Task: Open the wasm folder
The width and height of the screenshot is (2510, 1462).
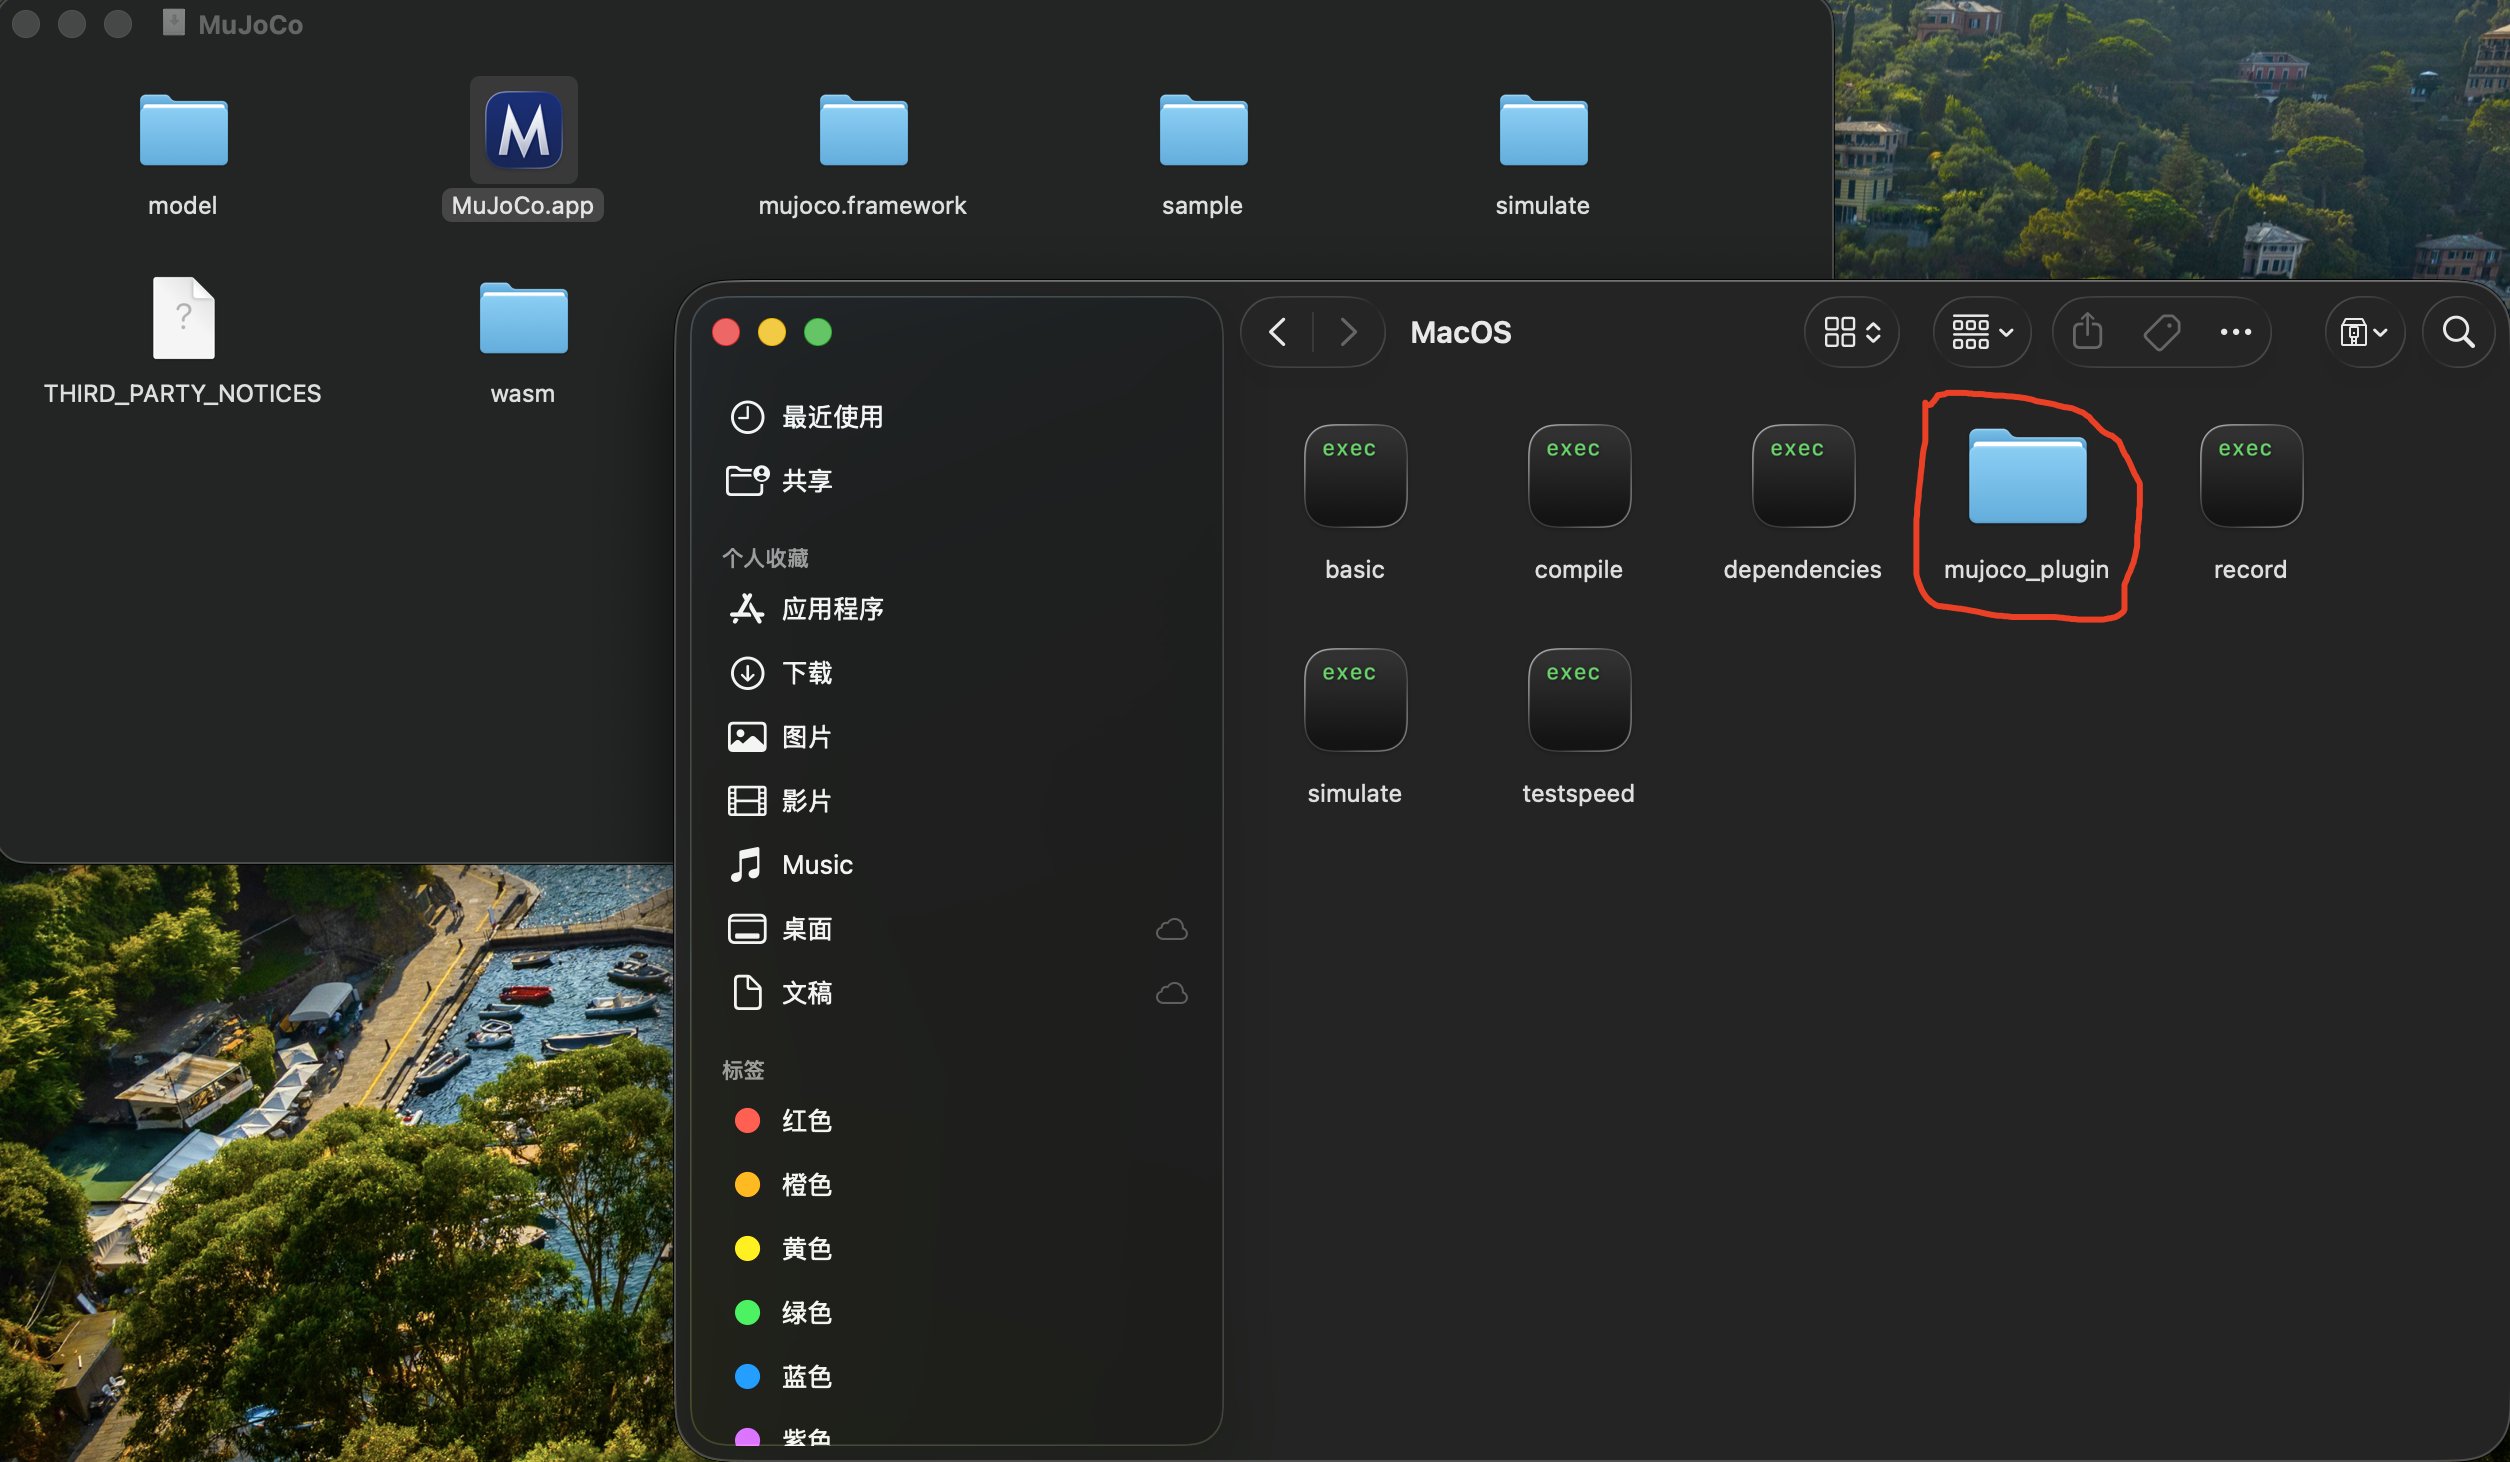Action: (523, 319)
